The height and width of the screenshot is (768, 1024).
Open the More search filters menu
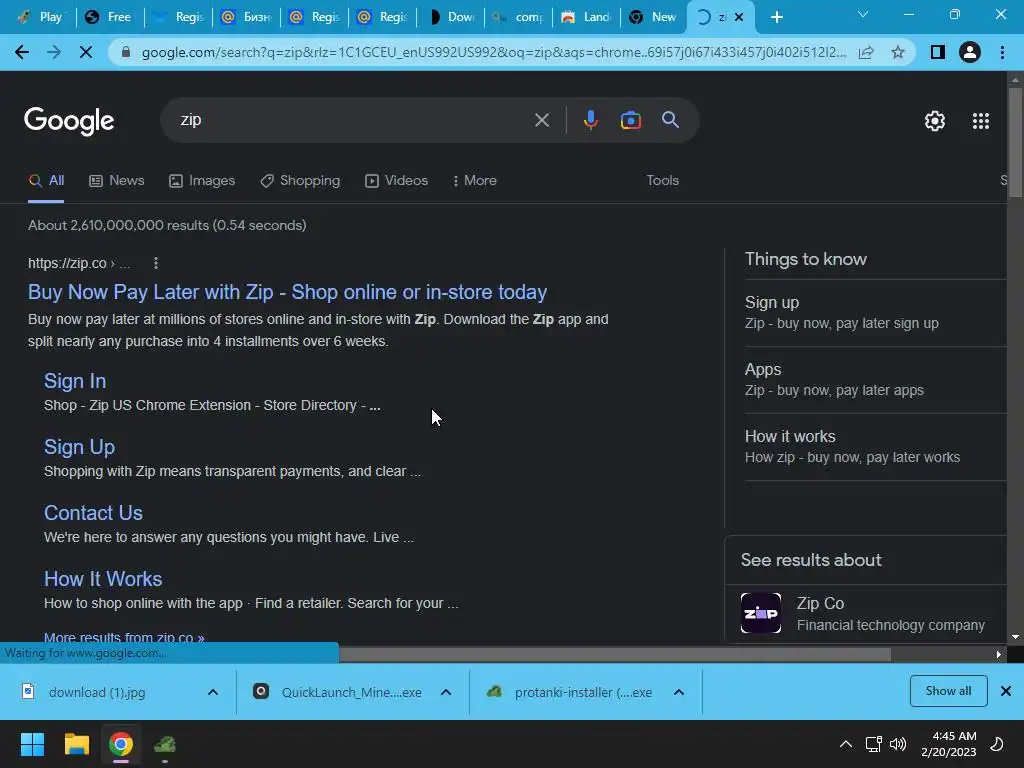pyautogui.click(x=474, y=181)
